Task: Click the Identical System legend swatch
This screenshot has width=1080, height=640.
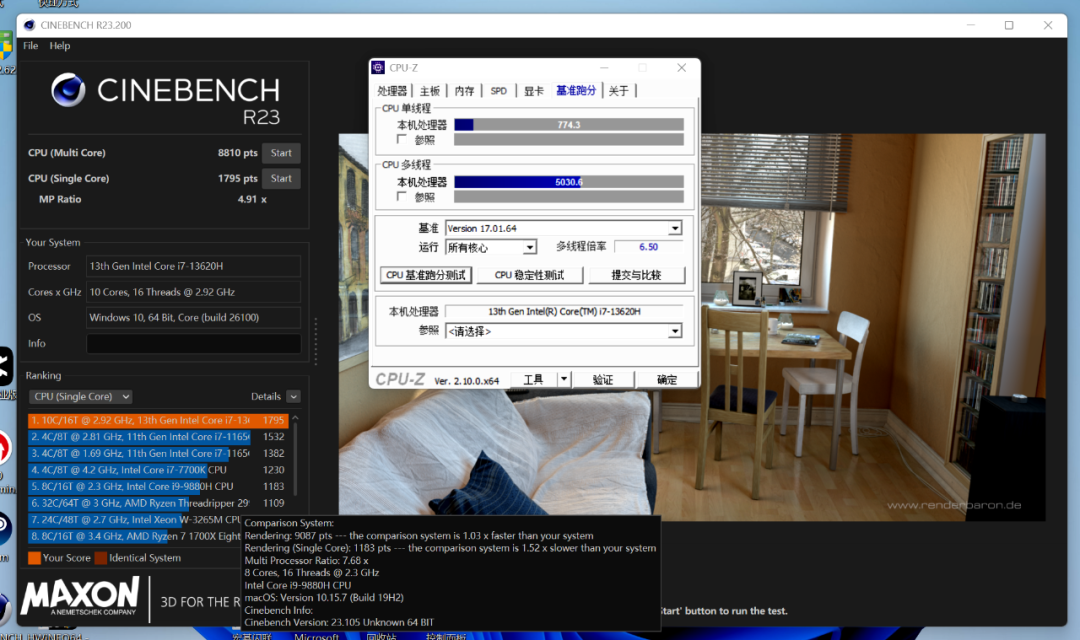Action: [101, 558]
